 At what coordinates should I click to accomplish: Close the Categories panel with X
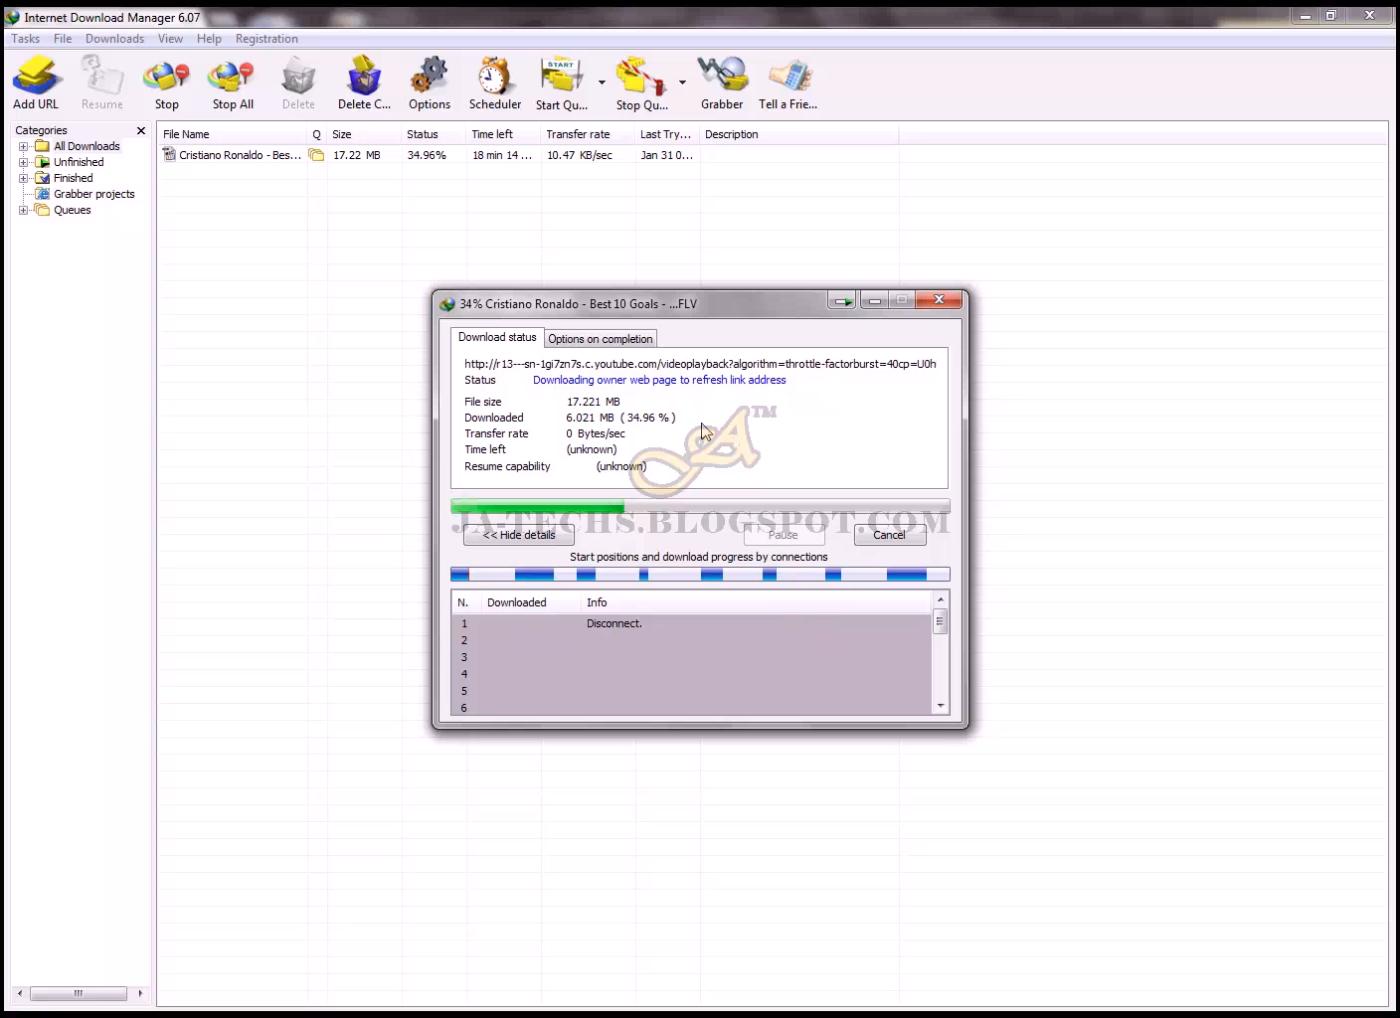(x=141, y=131)
